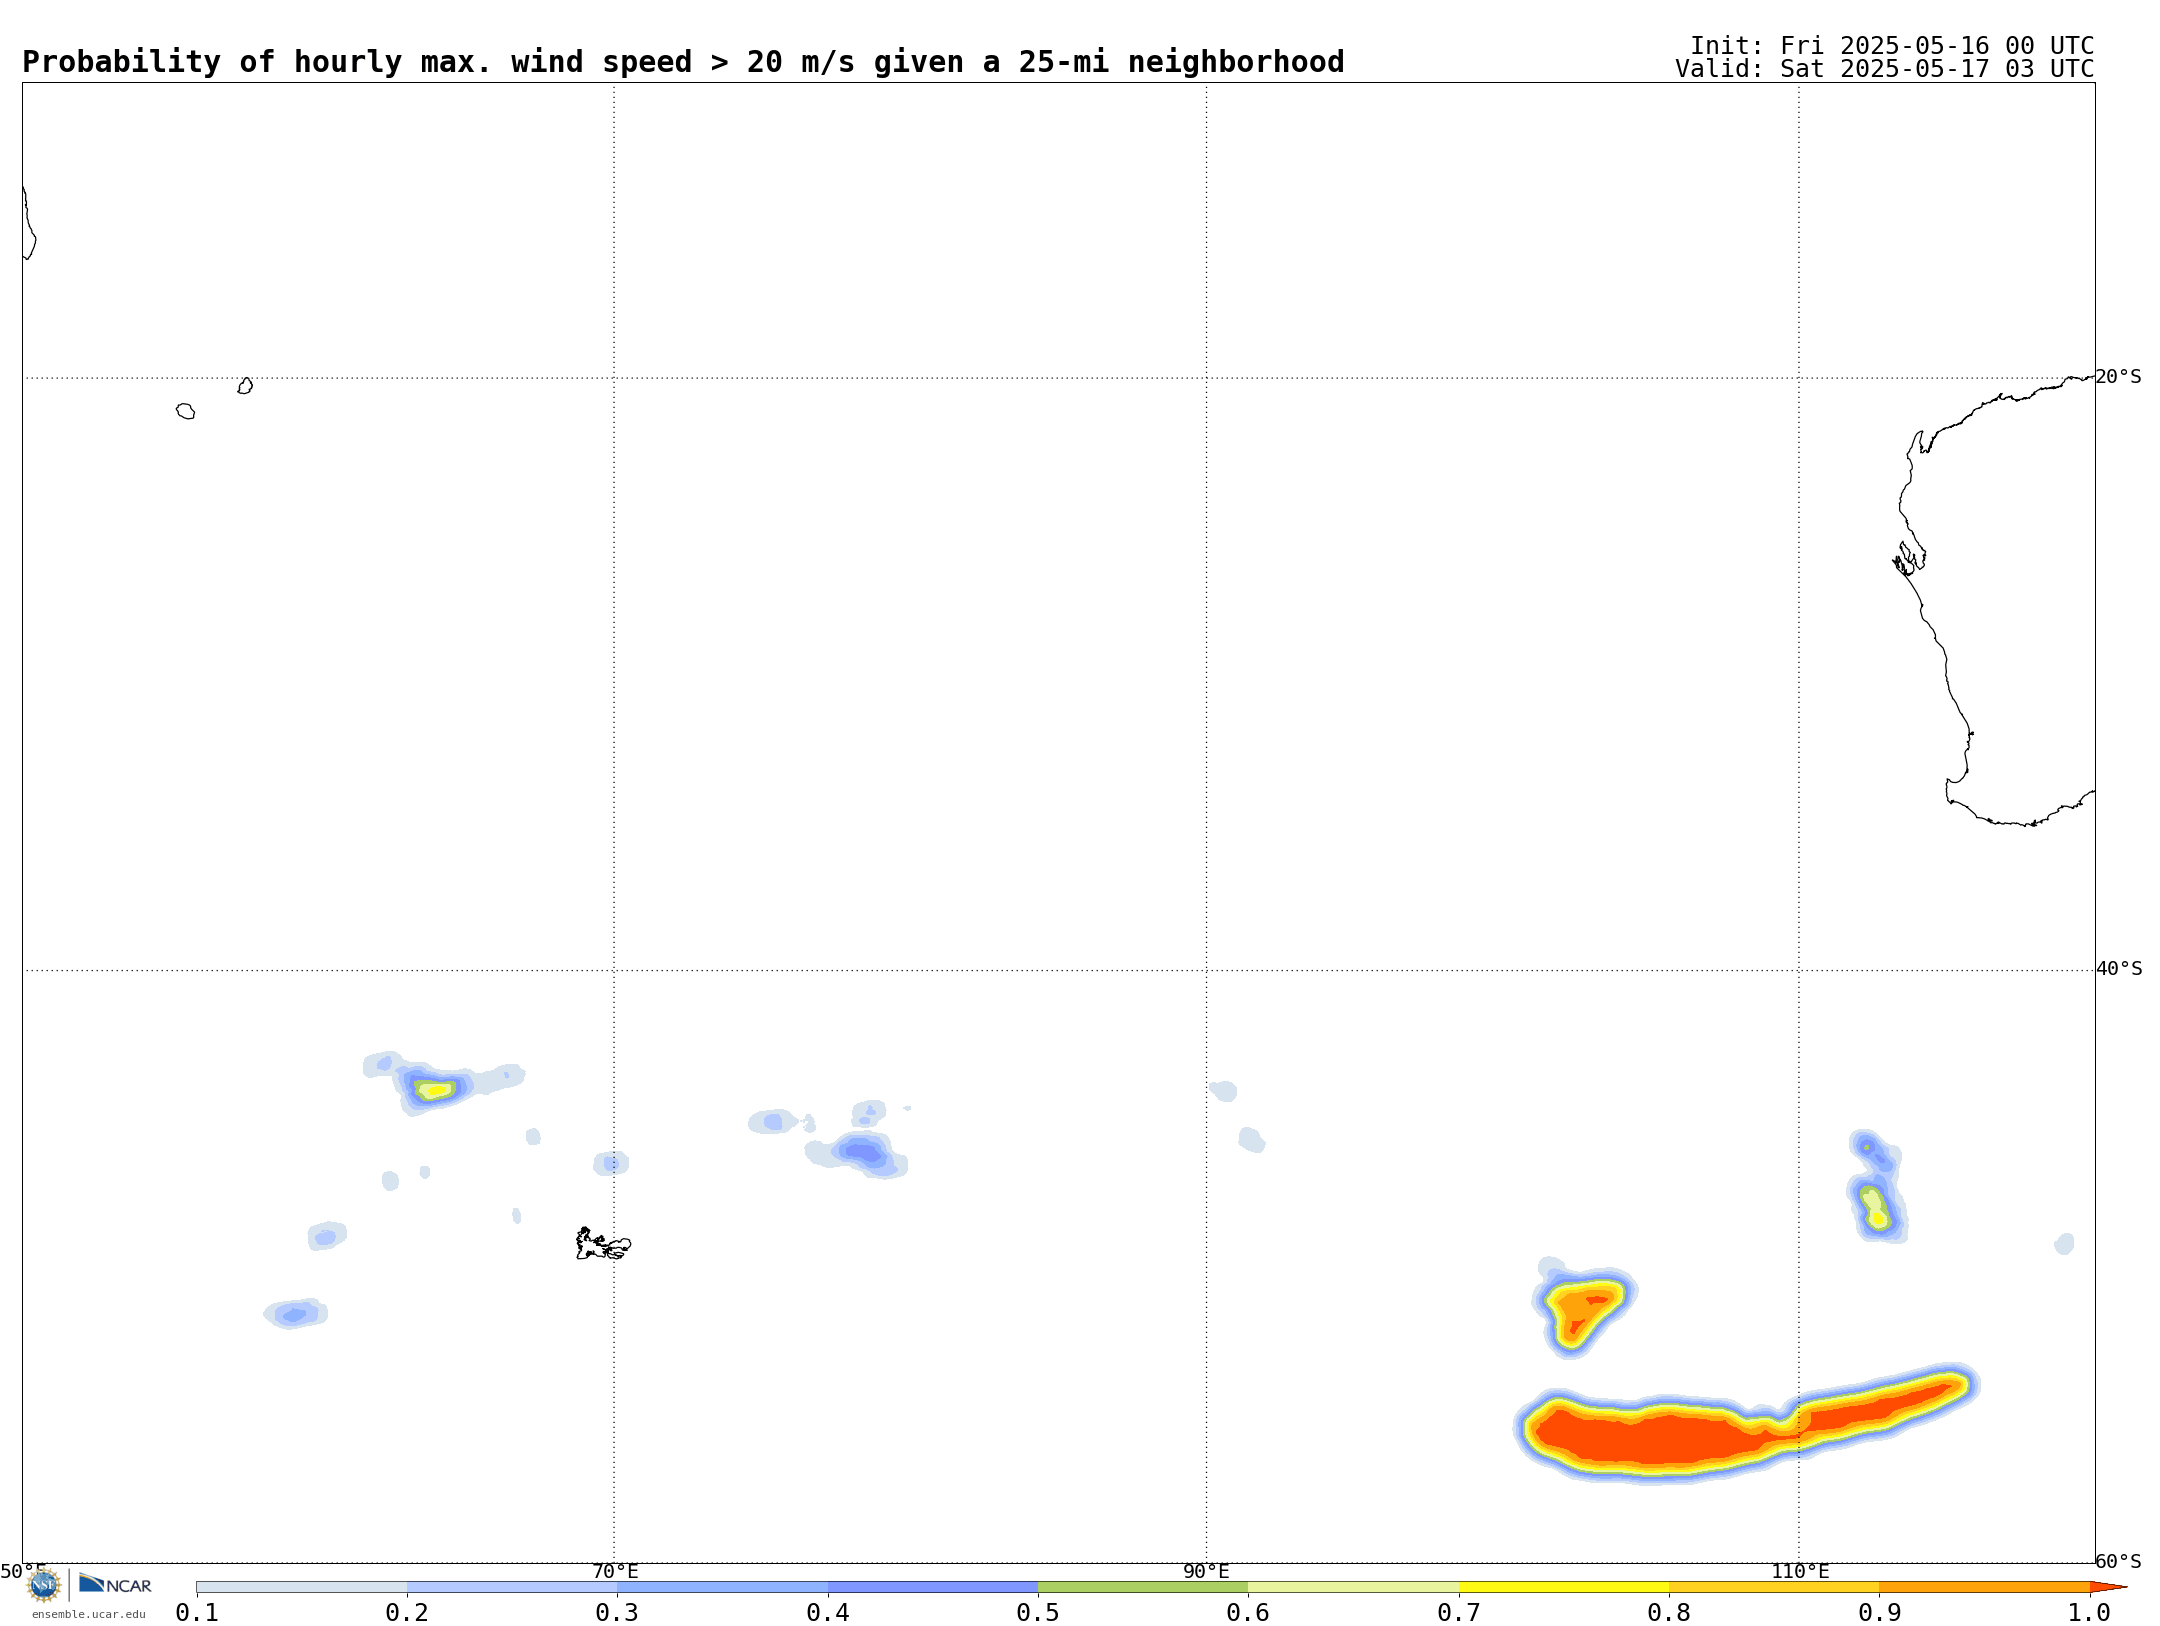
Task: Click the 90°E longitude label
Action: click(1207, 1572)
